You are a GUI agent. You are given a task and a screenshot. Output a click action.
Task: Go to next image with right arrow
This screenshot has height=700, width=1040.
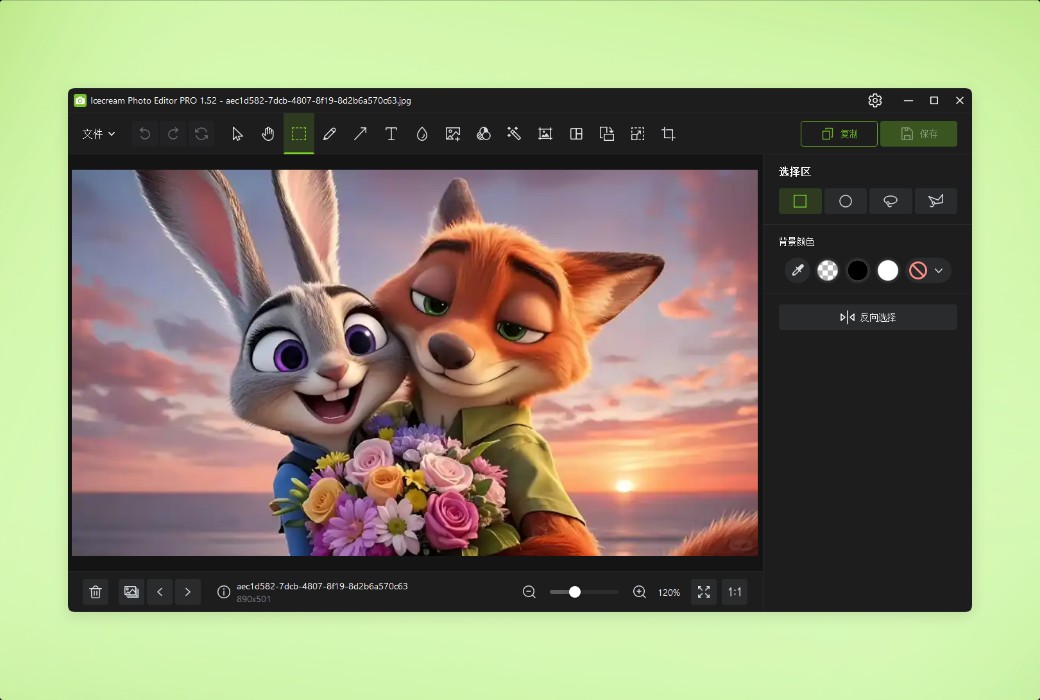point(188,592)
